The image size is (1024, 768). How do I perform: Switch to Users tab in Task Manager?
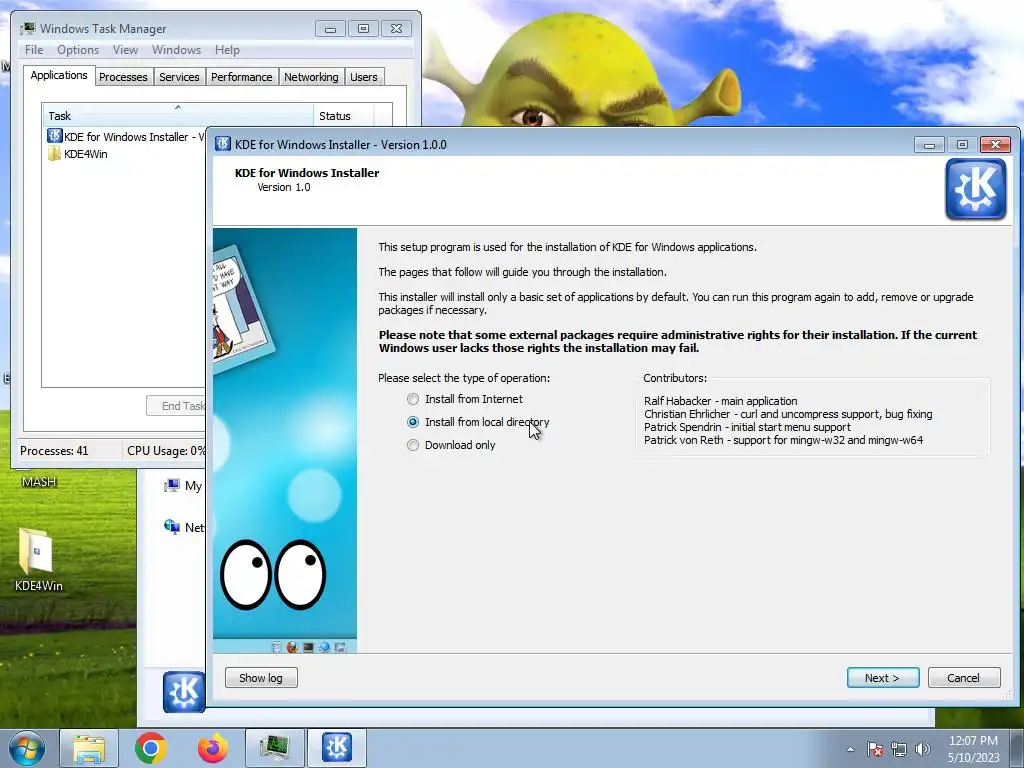click(364, 77)
